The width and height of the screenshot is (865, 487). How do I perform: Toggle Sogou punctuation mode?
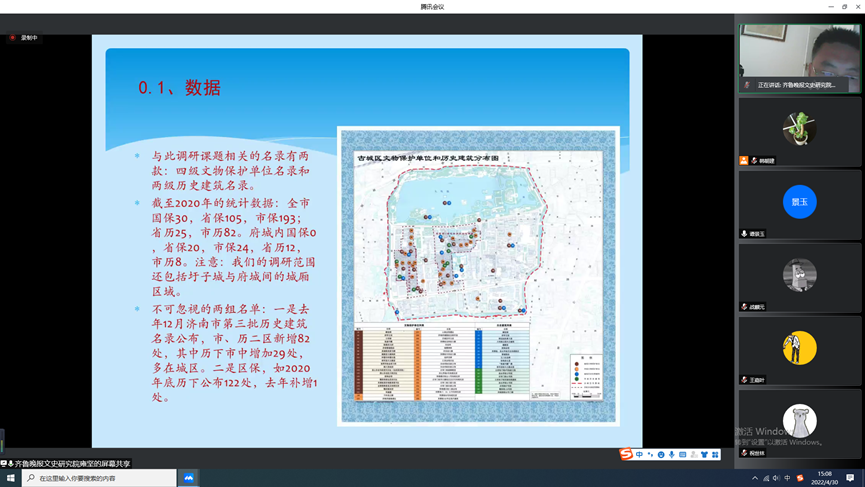(650, 455)
